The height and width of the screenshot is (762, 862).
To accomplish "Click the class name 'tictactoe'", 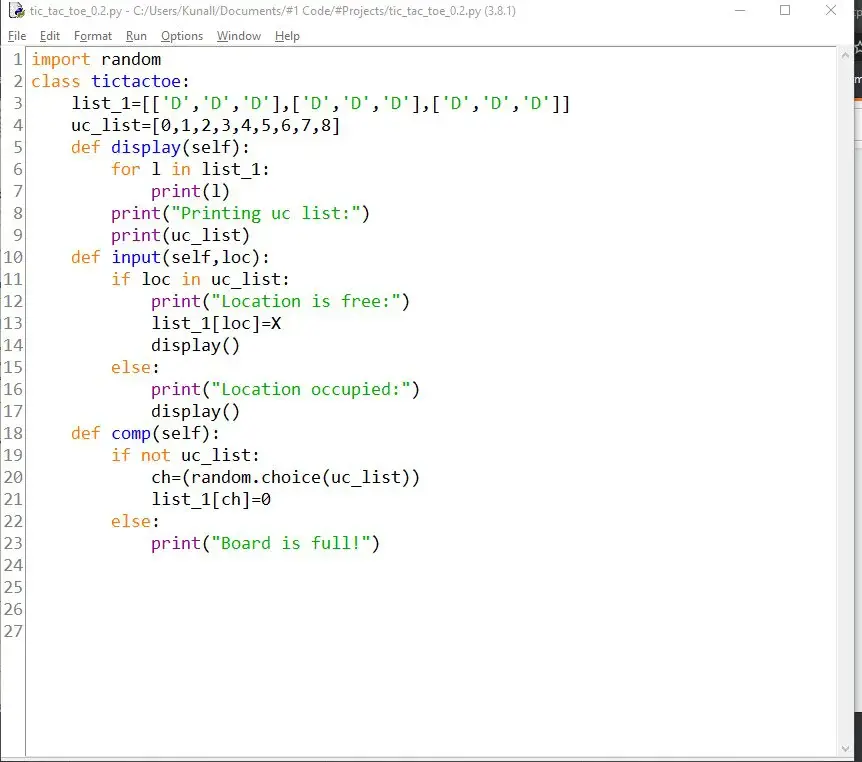I will pyautogui.click(x=136, y=81).
